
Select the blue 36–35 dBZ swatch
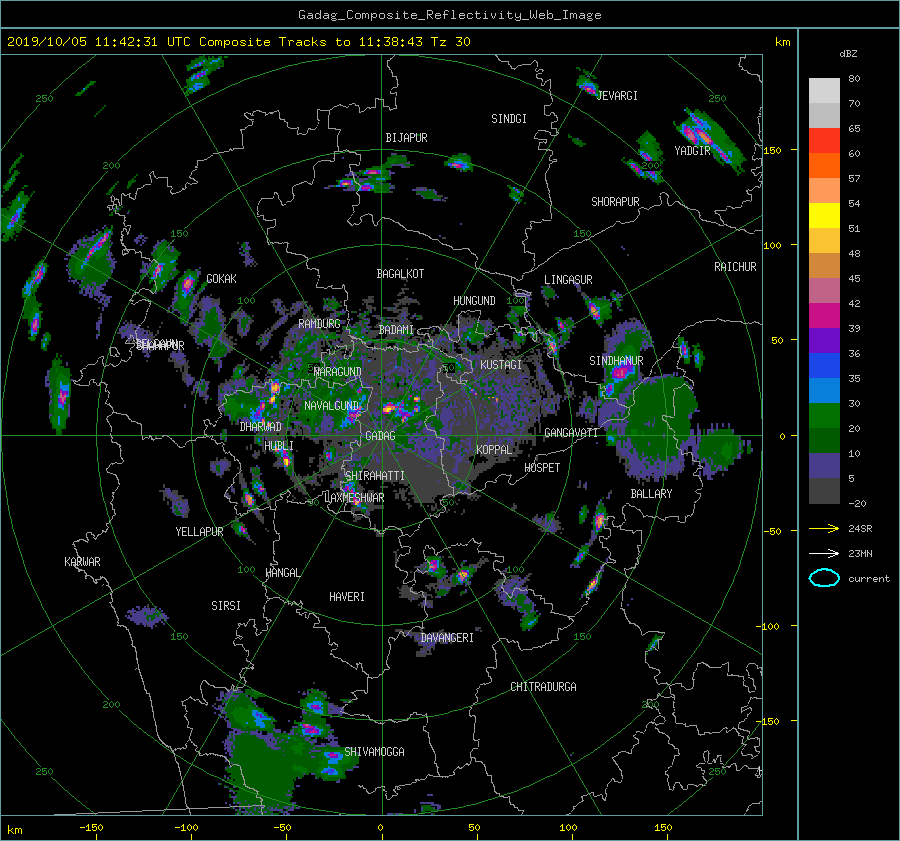[x=824, y=366]
